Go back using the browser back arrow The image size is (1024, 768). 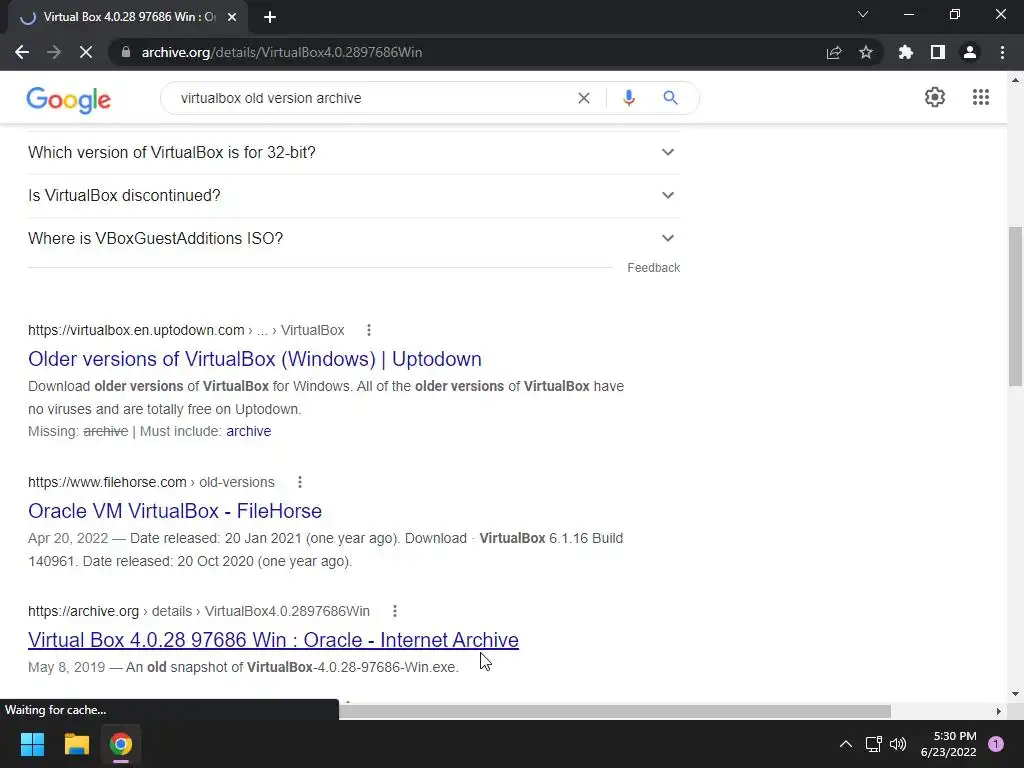tap(22, 52)
